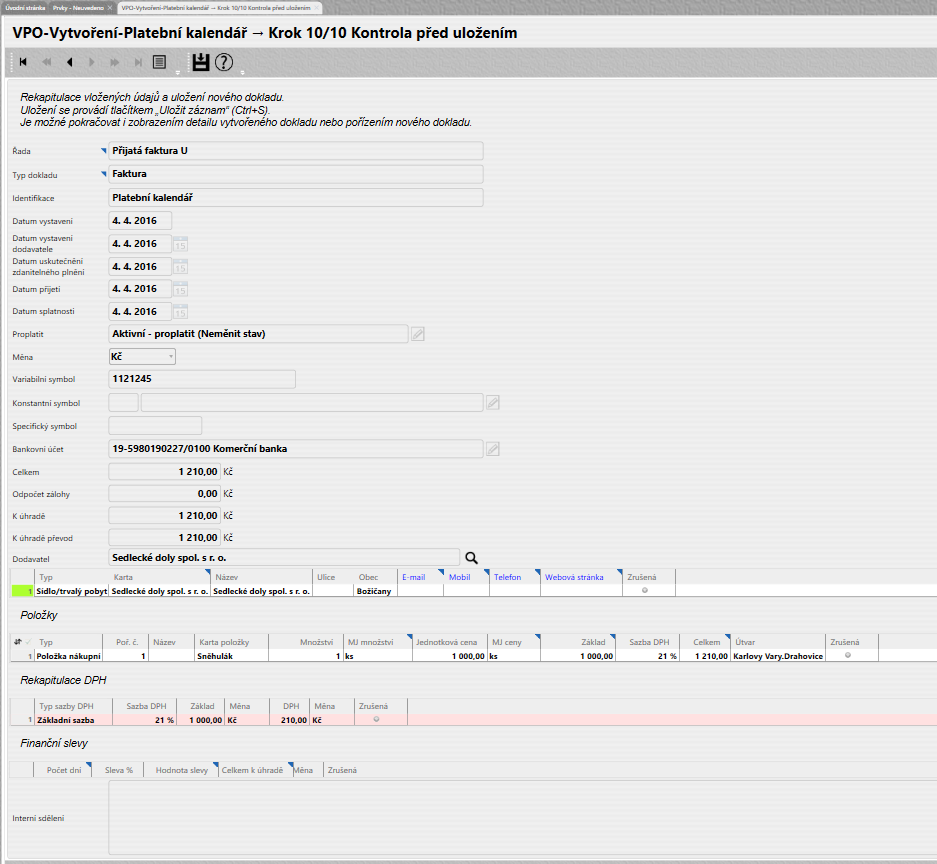Go back to the previous step arrow
The width and height of the screenshot is (937, 864).
click(69, 62)
